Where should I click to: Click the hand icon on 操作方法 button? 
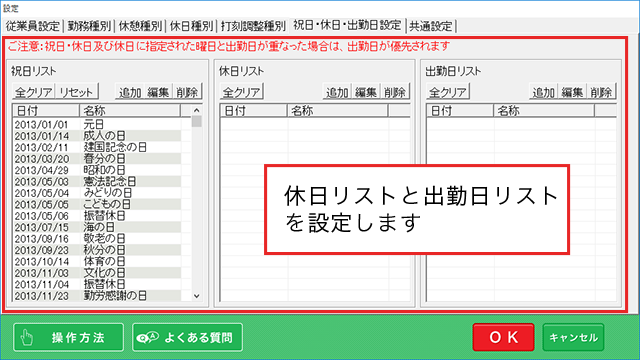click(x=27, y=338)
